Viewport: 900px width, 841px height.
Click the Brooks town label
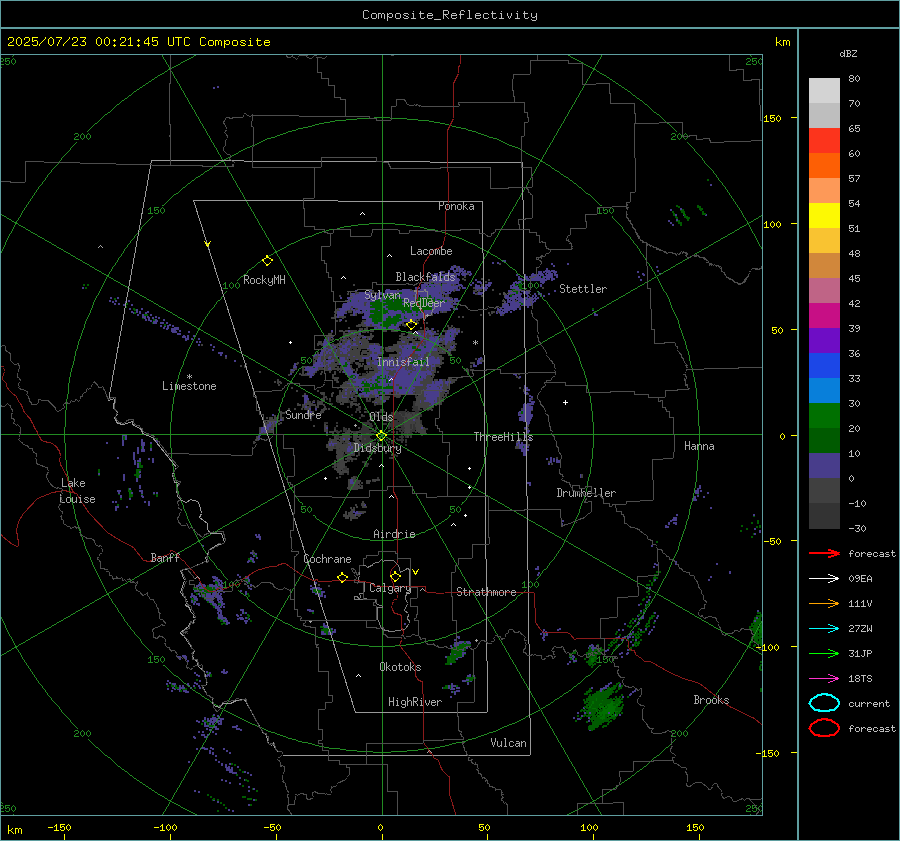(711, 700)
